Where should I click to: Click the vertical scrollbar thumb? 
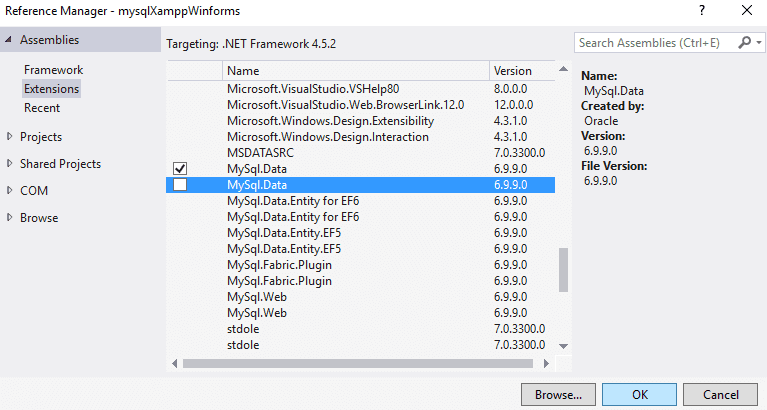click(x=564, y=270)
